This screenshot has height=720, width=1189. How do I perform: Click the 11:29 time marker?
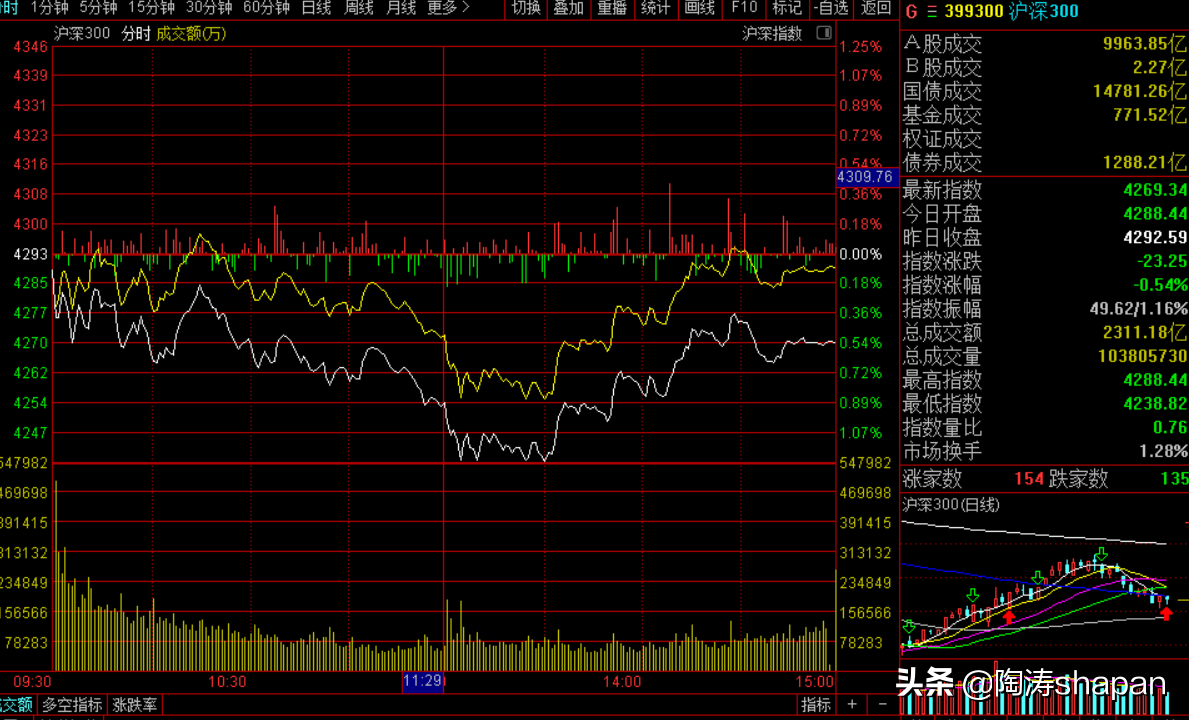tap(422, 681)
